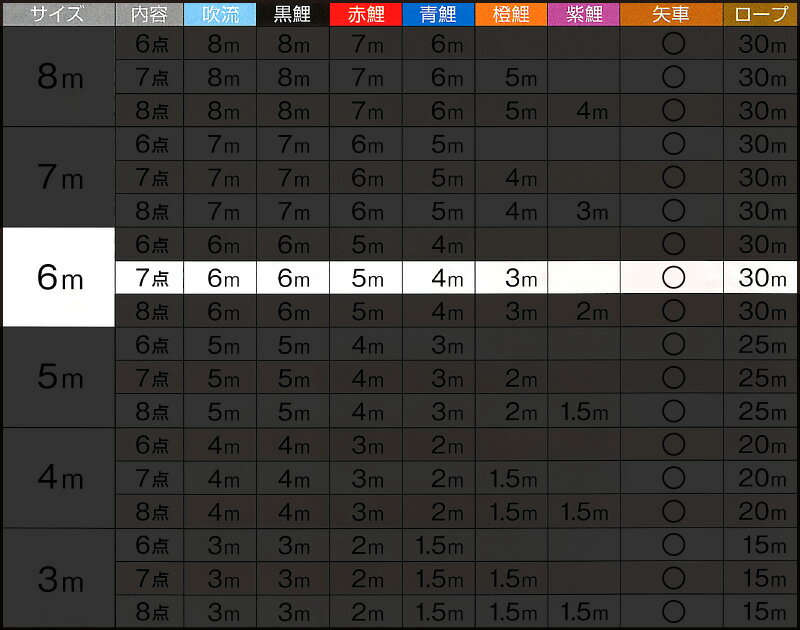Select the ロープ column header
This screenshot has height=630, width=800.
coord(761,14)
